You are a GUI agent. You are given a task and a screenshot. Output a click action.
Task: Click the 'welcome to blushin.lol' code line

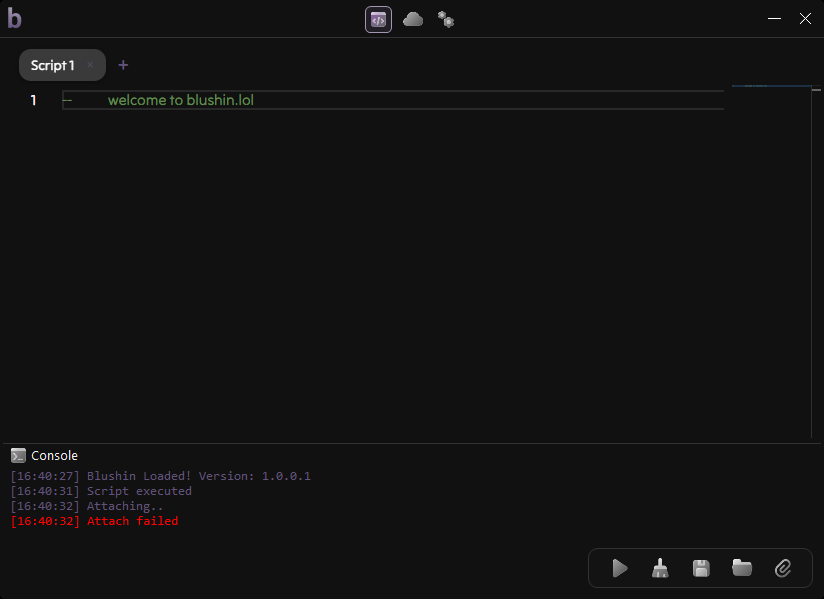click(180, 100)
